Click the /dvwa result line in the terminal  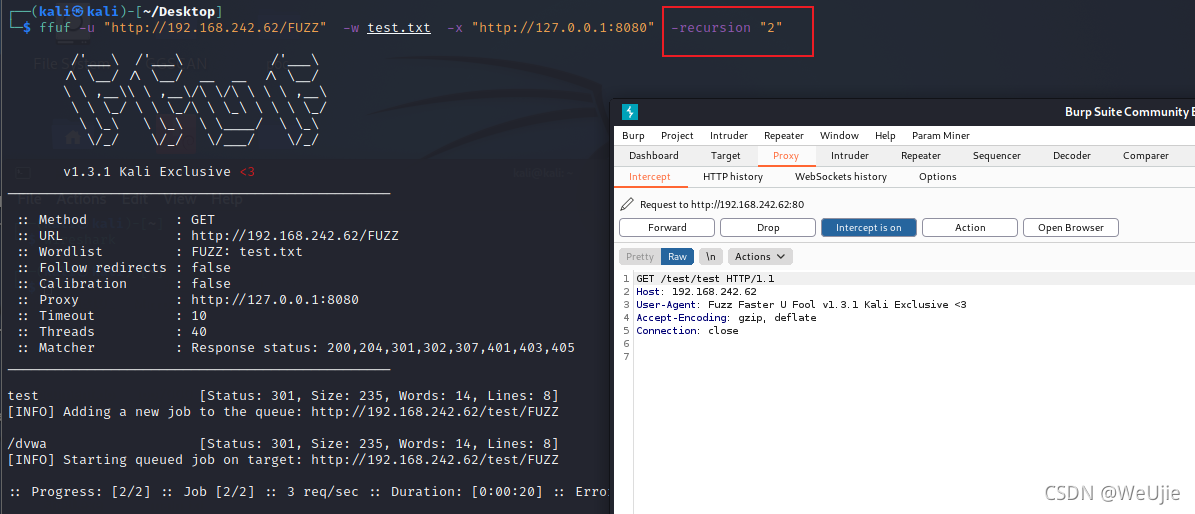click(x=283, y=444)
